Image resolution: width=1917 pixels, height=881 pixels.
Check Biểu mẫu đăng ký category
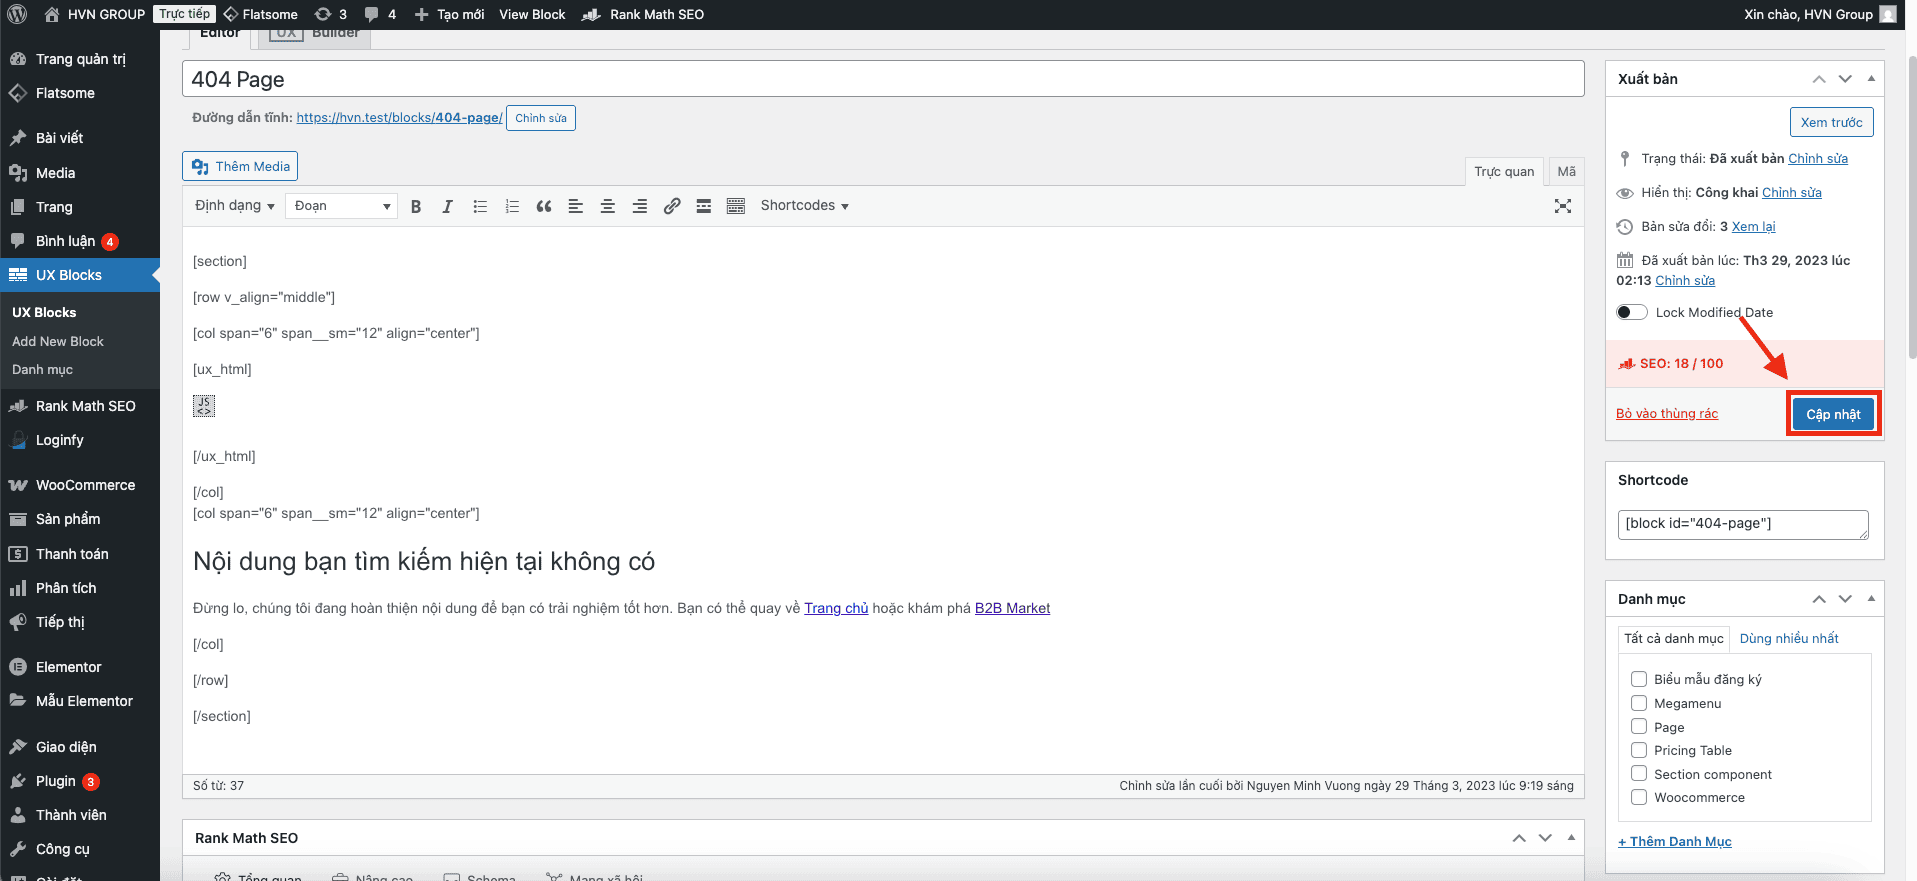point(1639,679)
